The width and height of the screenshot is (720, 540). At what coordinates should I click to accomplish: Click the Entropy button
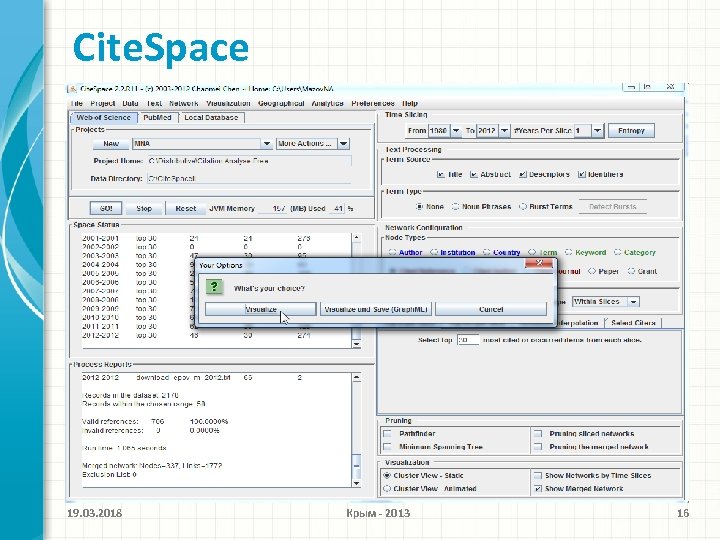tap(631, 131)
